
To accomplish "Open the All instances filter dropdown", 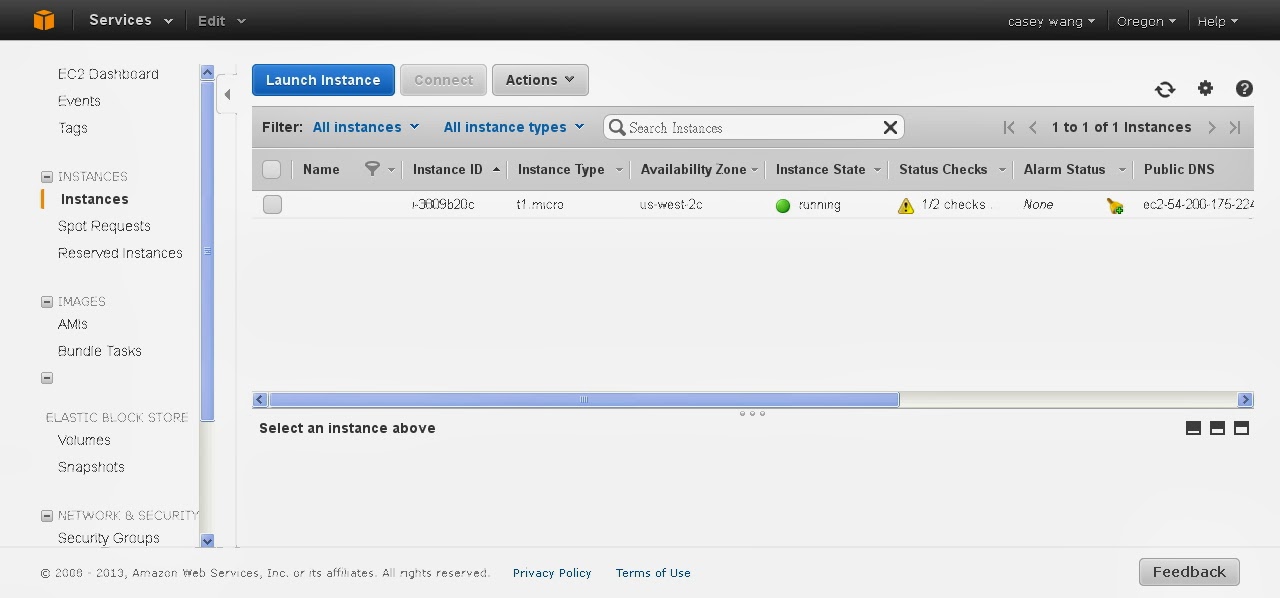I will click(x=366, y=127).
